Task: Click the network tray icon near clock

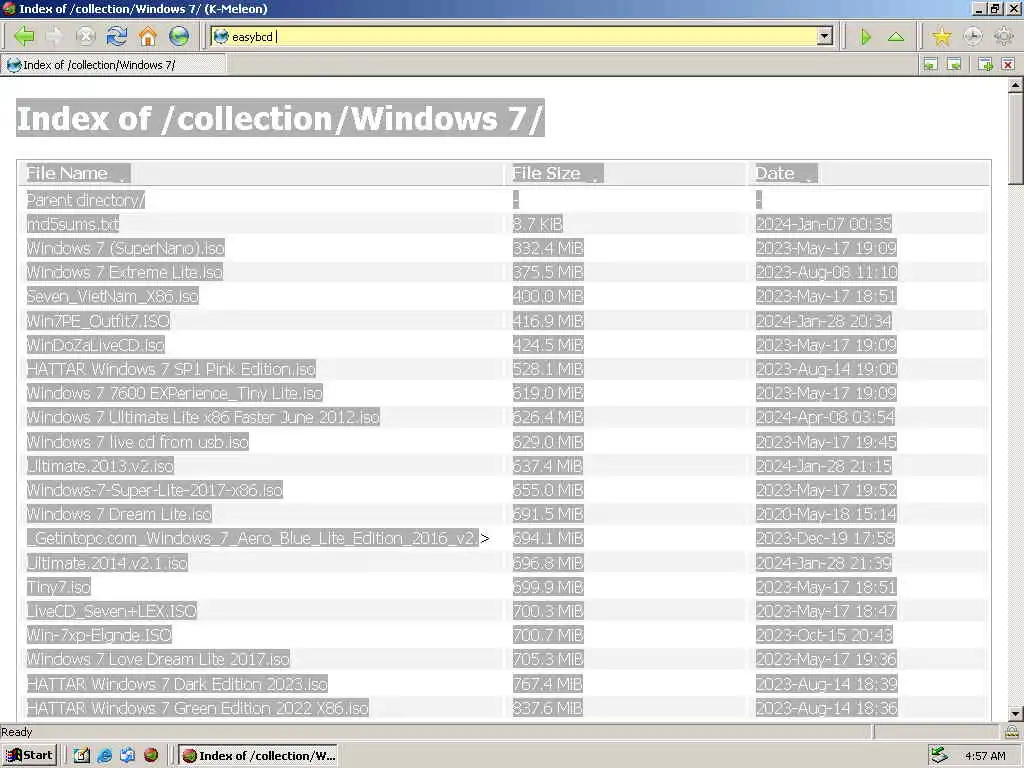Action: (939, 756)
